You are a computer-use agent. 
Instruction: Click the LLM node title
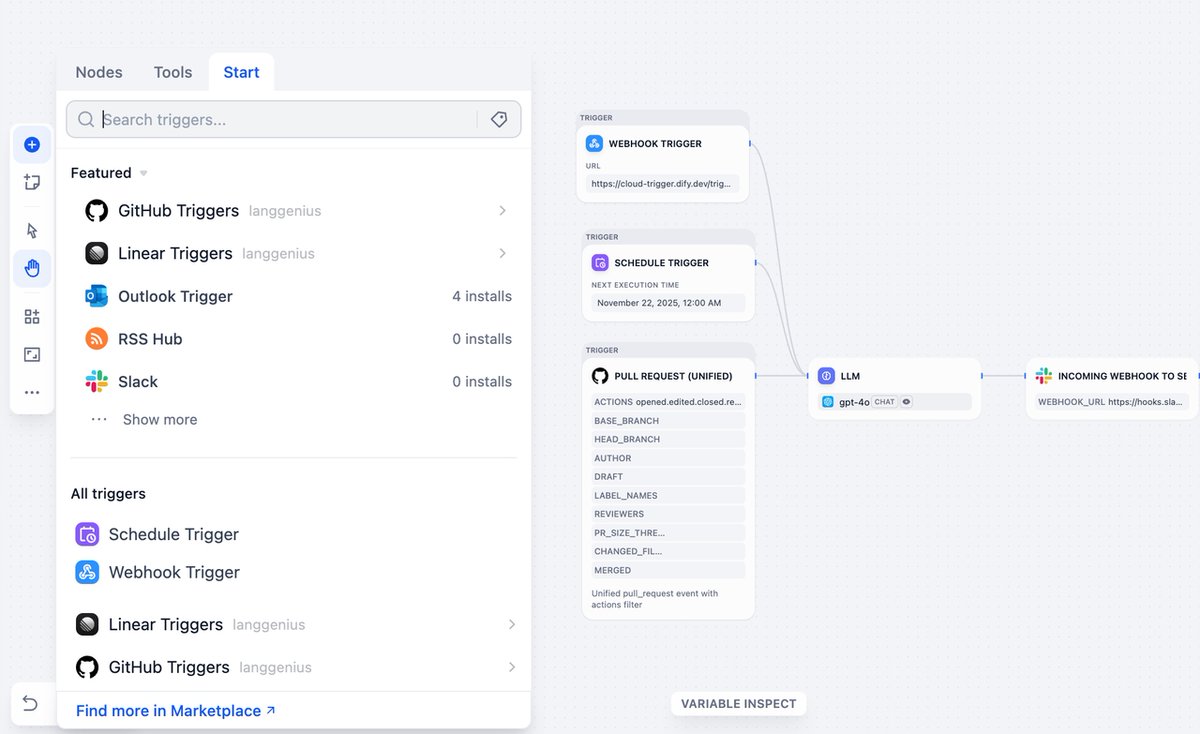pyautogui.click(x=850, y=376)
